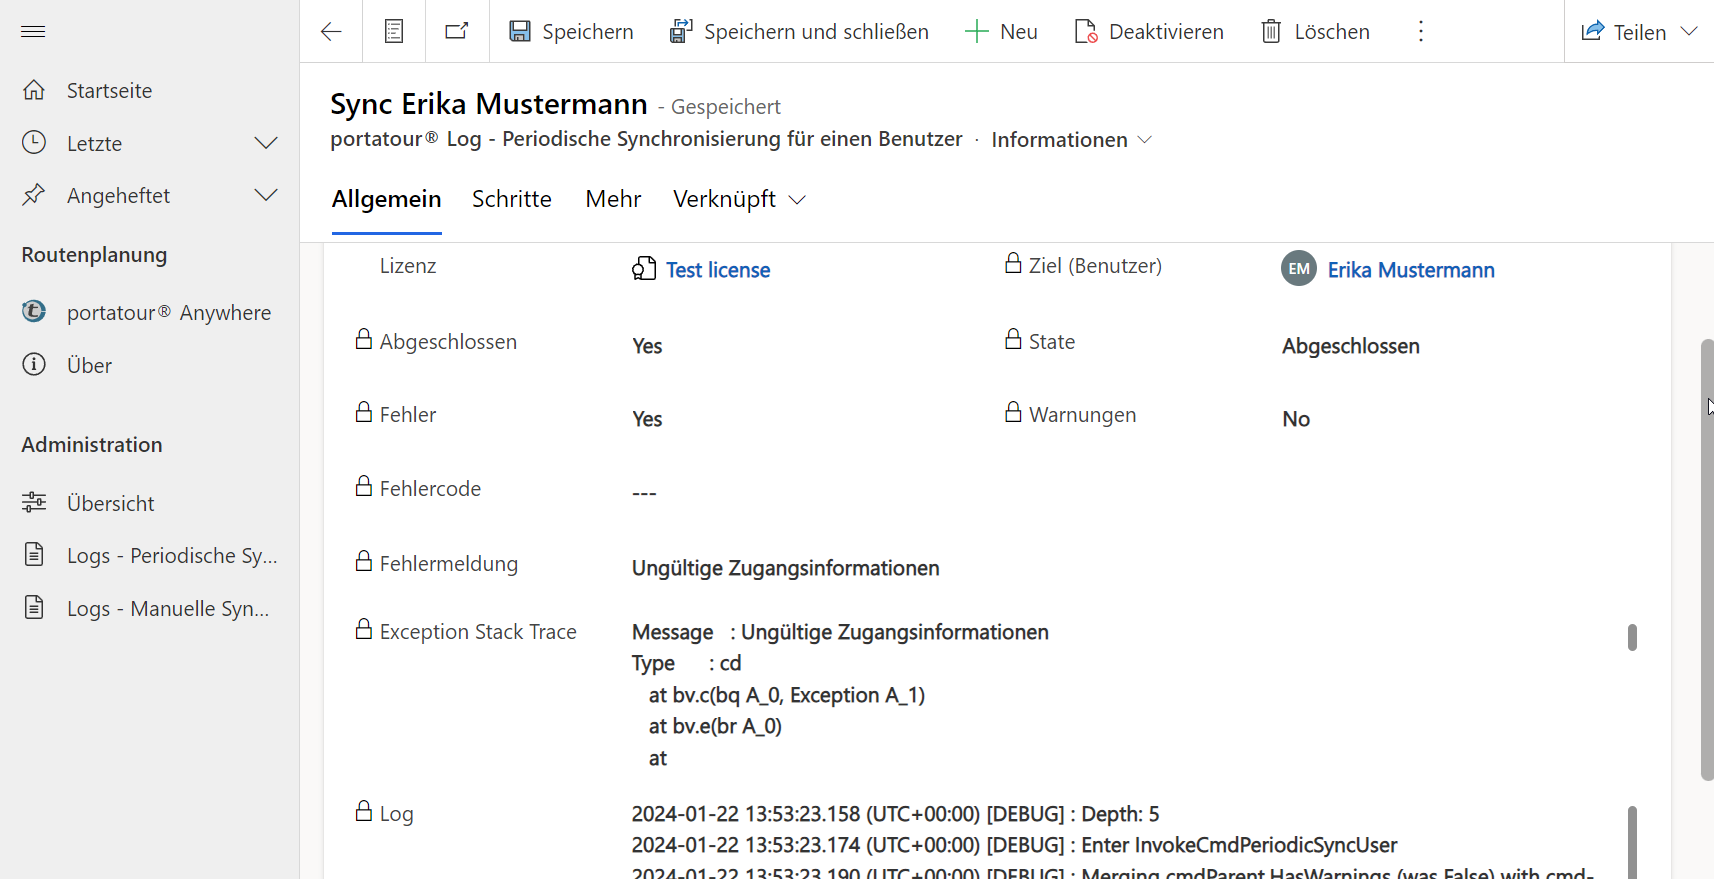The width and height of the screenshot is (1714, 879).
Task: Click Deaktivieren command
Action: coord(1149,32)
